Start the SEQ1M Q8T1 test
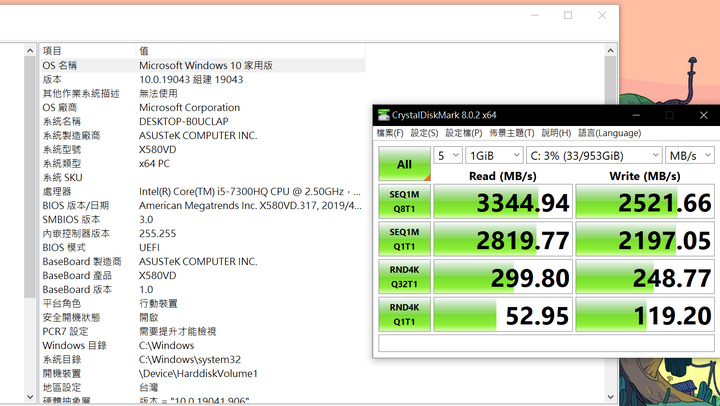Screen dimensions: 720x406 pos(404,201)
